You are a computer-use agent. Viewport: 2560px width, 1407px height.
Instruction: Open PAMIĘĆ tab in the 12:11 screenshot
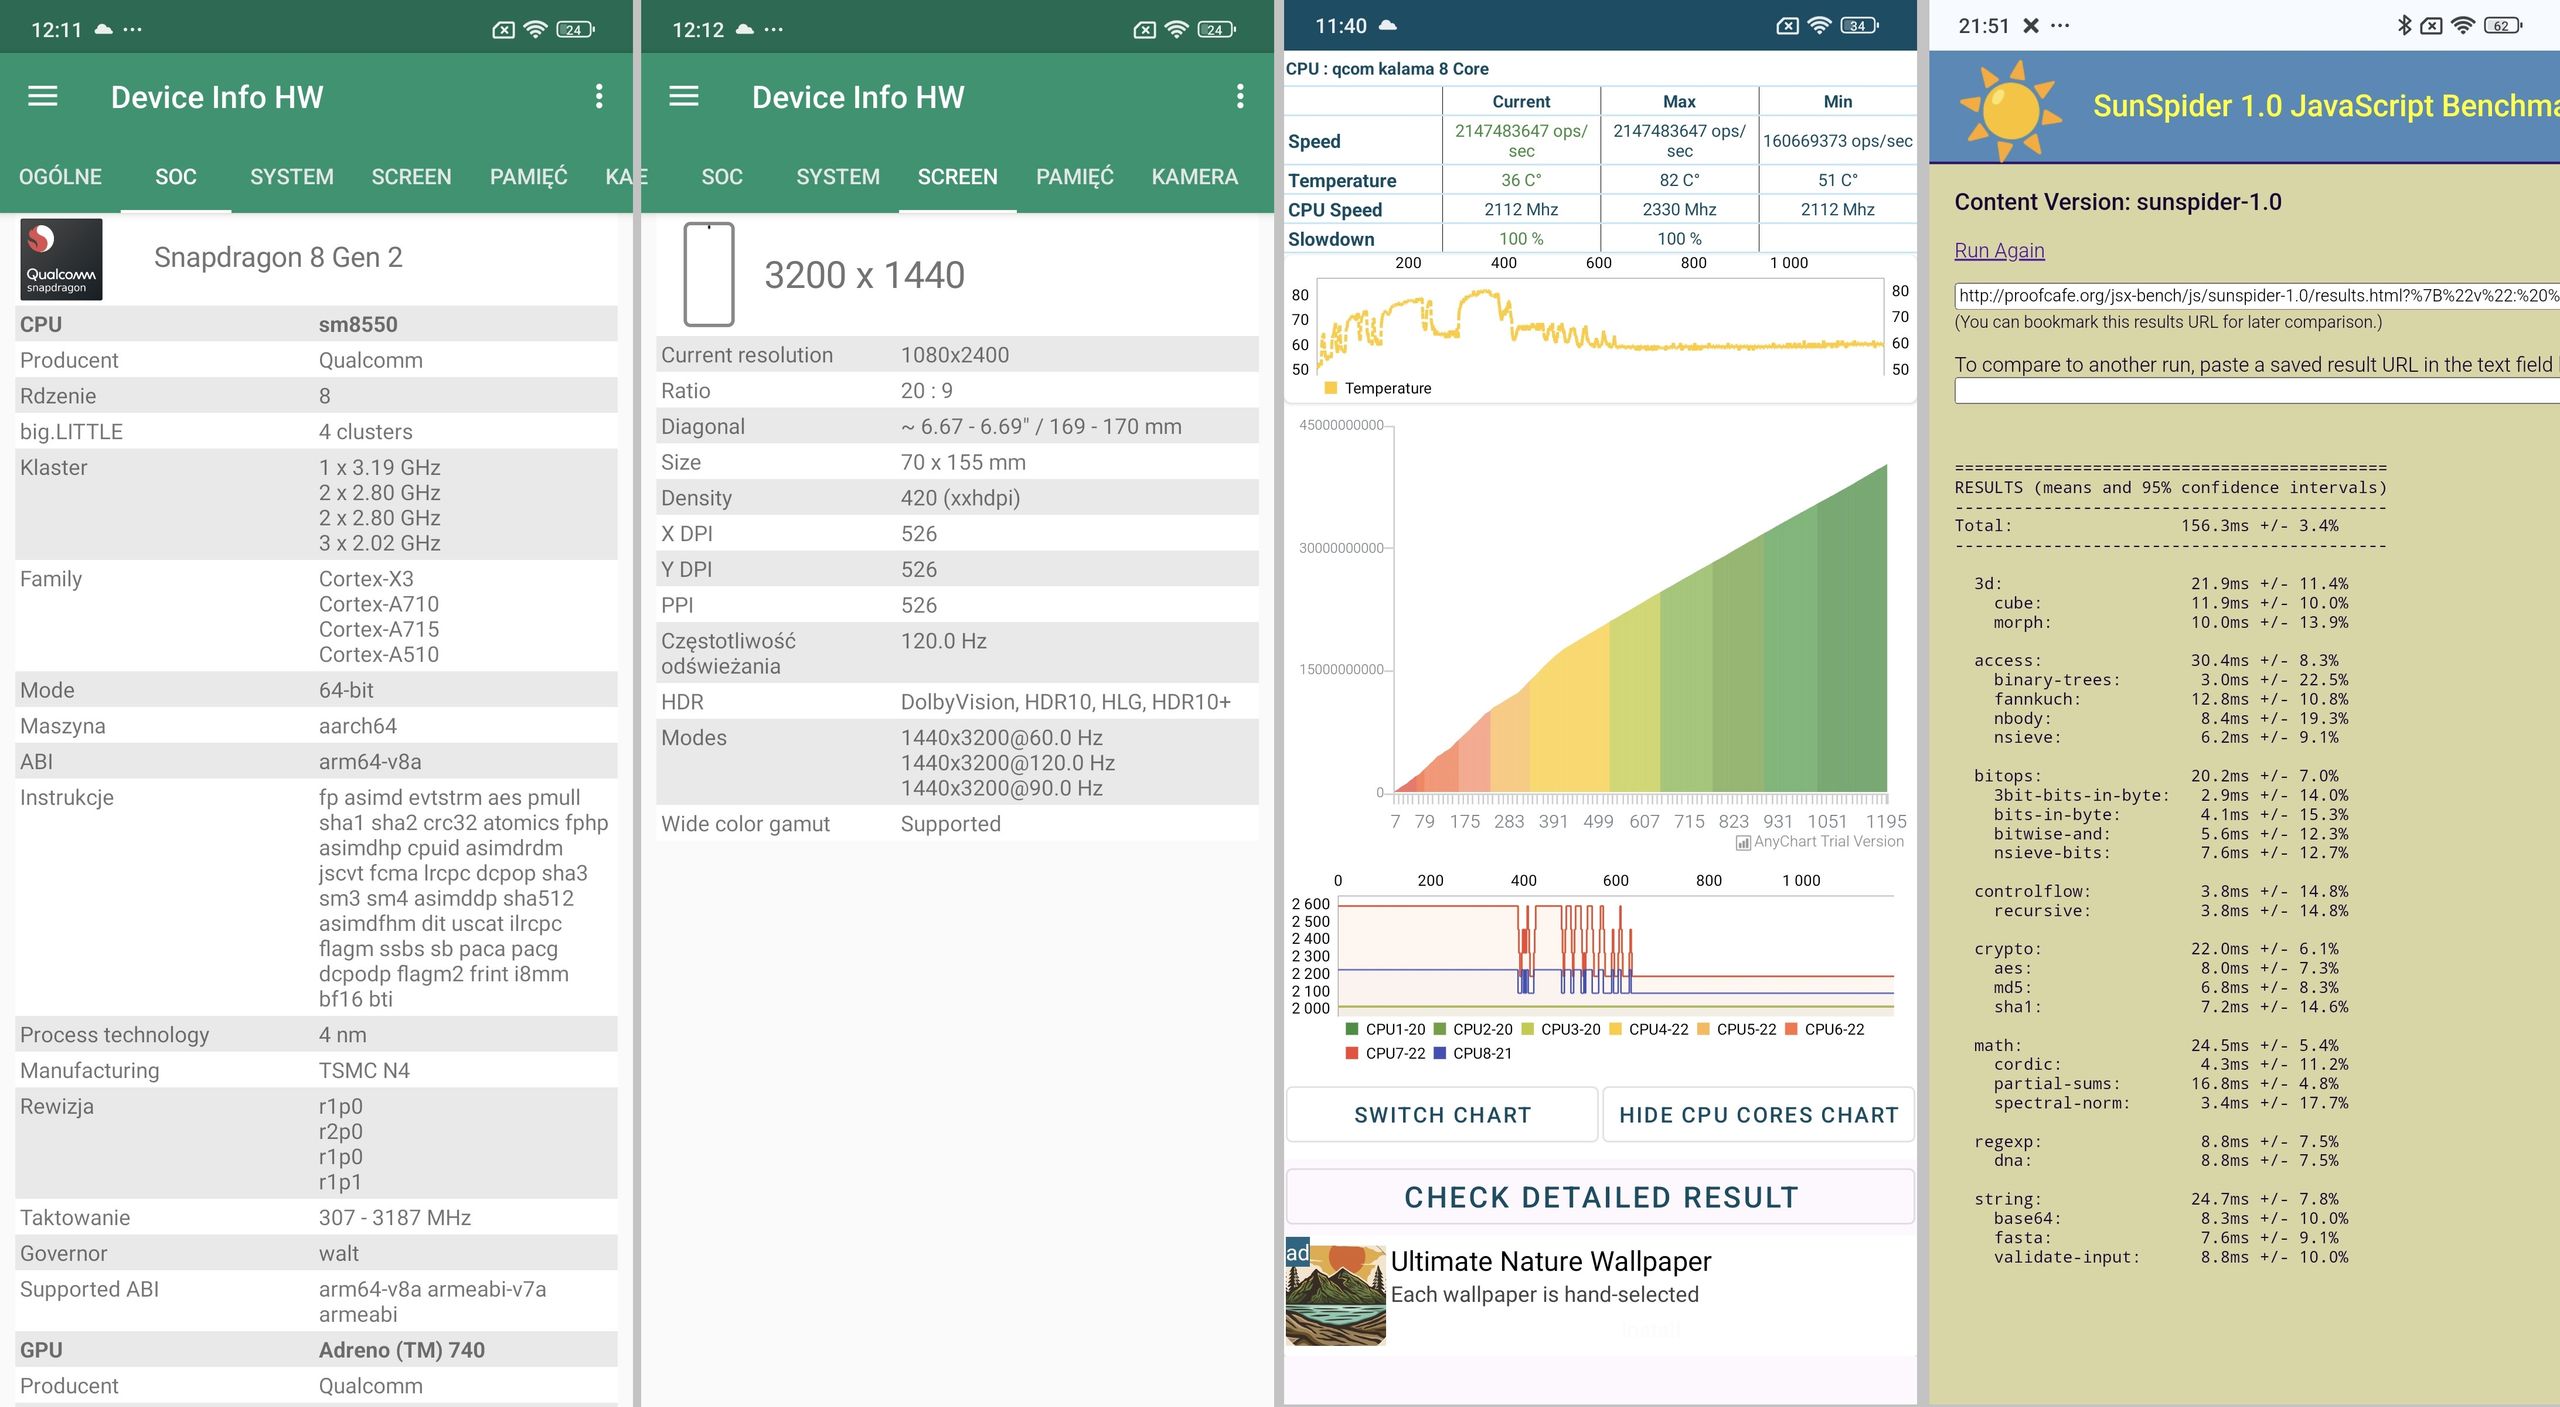pos(528,177)
